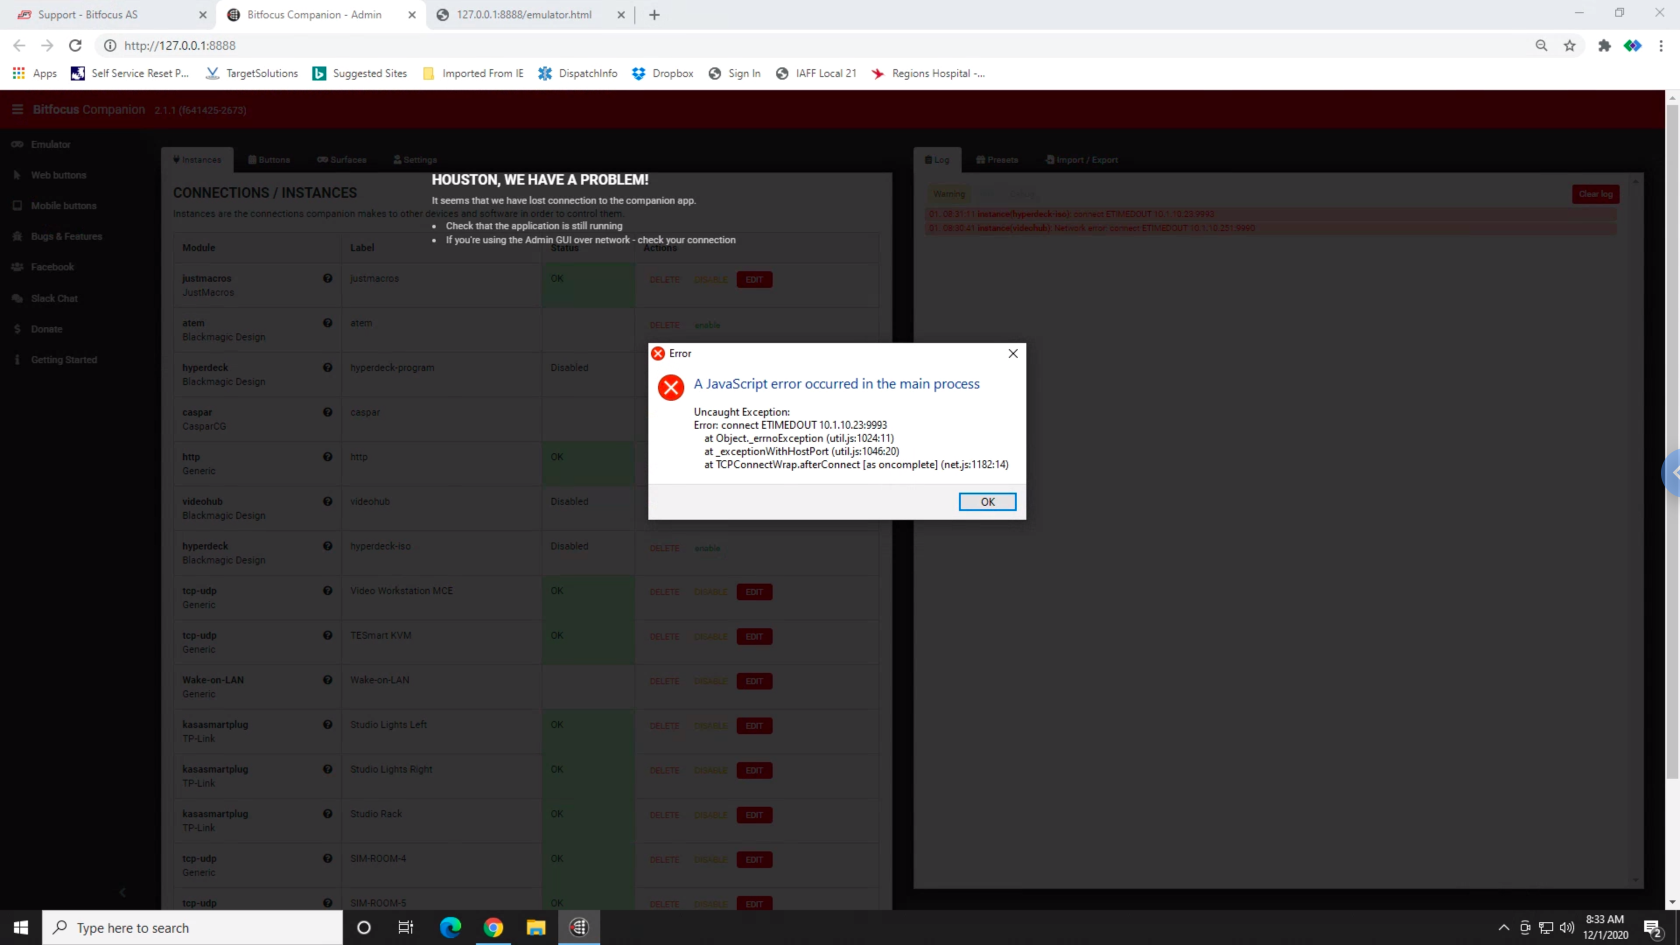Click OK in the JavaScript error dialog
Viewport: 1680px width, 945px height.
tap(987, 502)
